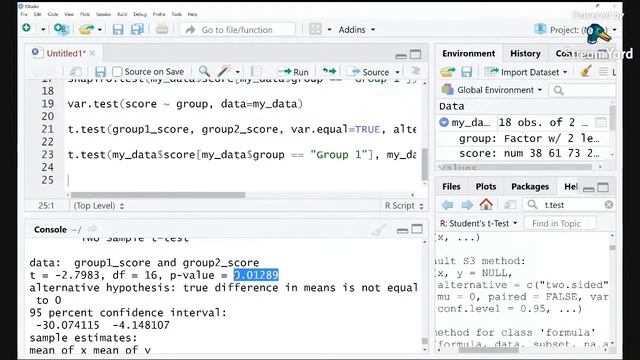
Task: Click the editor vertical scrollbar
Action: tap(424, 164)
